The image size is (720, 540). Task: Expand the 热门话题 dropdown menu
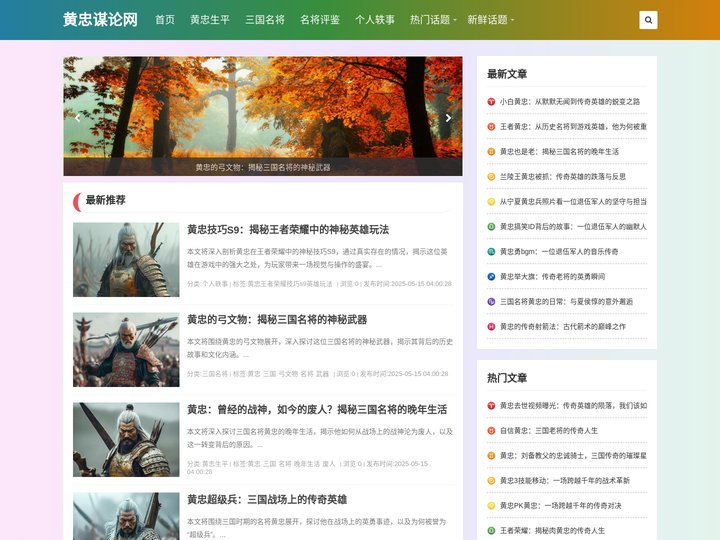click(433, 20)
